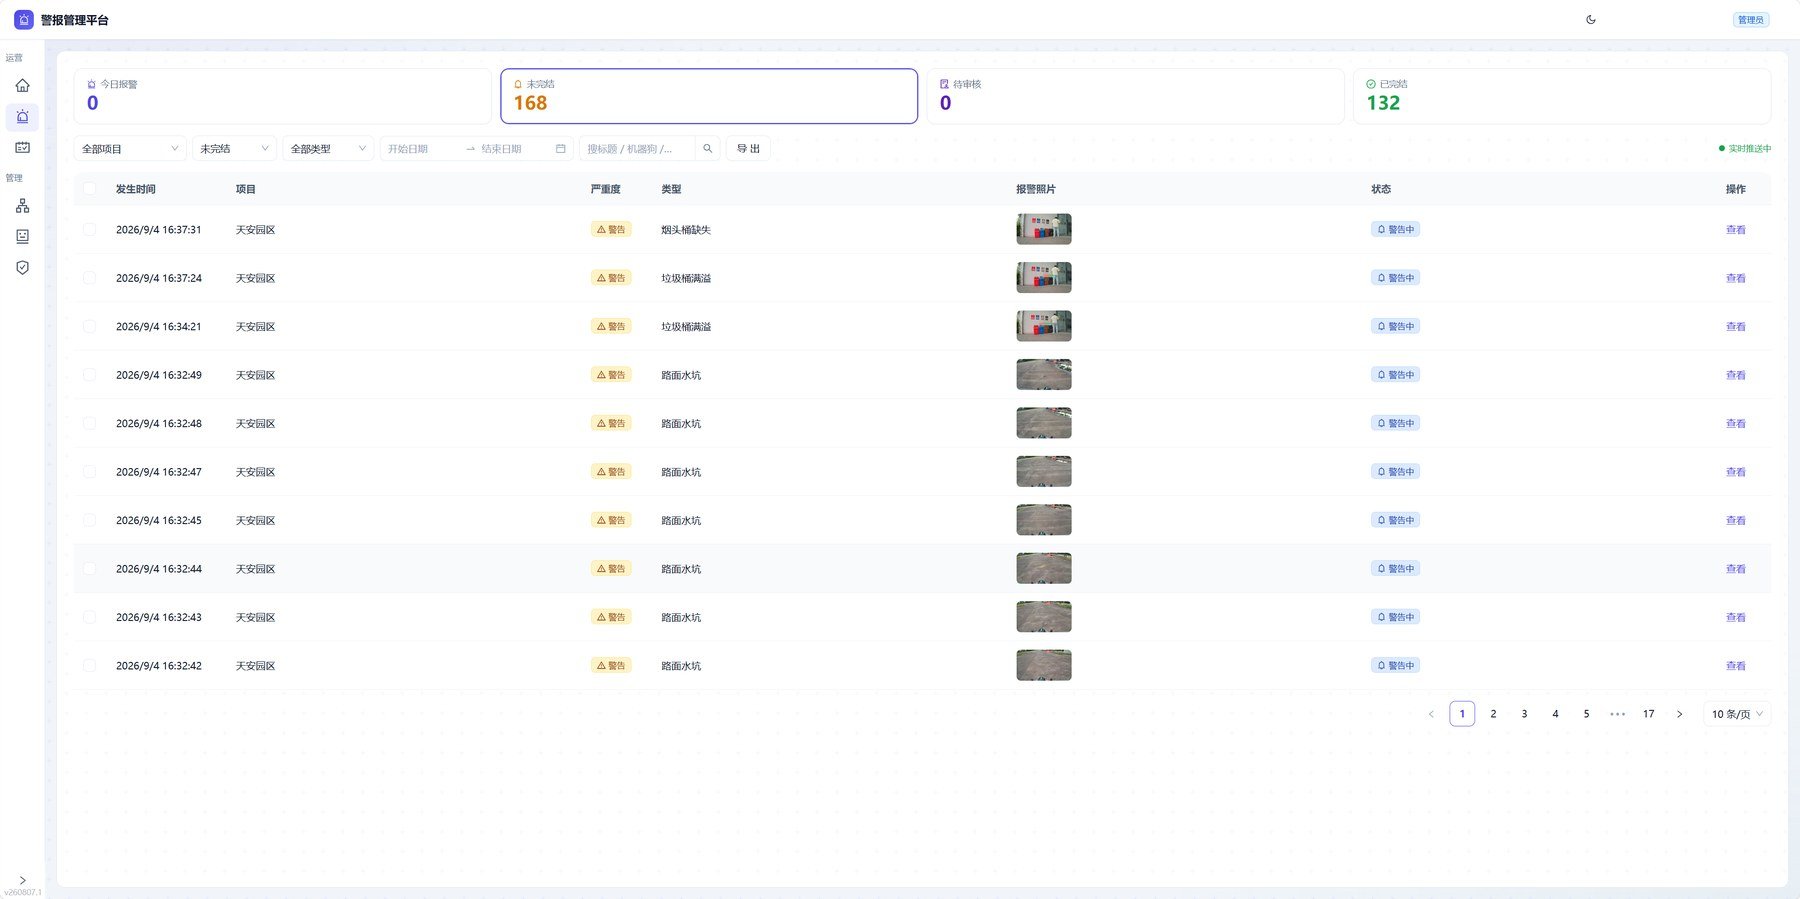Go to page 17
Screen dimensions: 1800x899
point(1648,714)
